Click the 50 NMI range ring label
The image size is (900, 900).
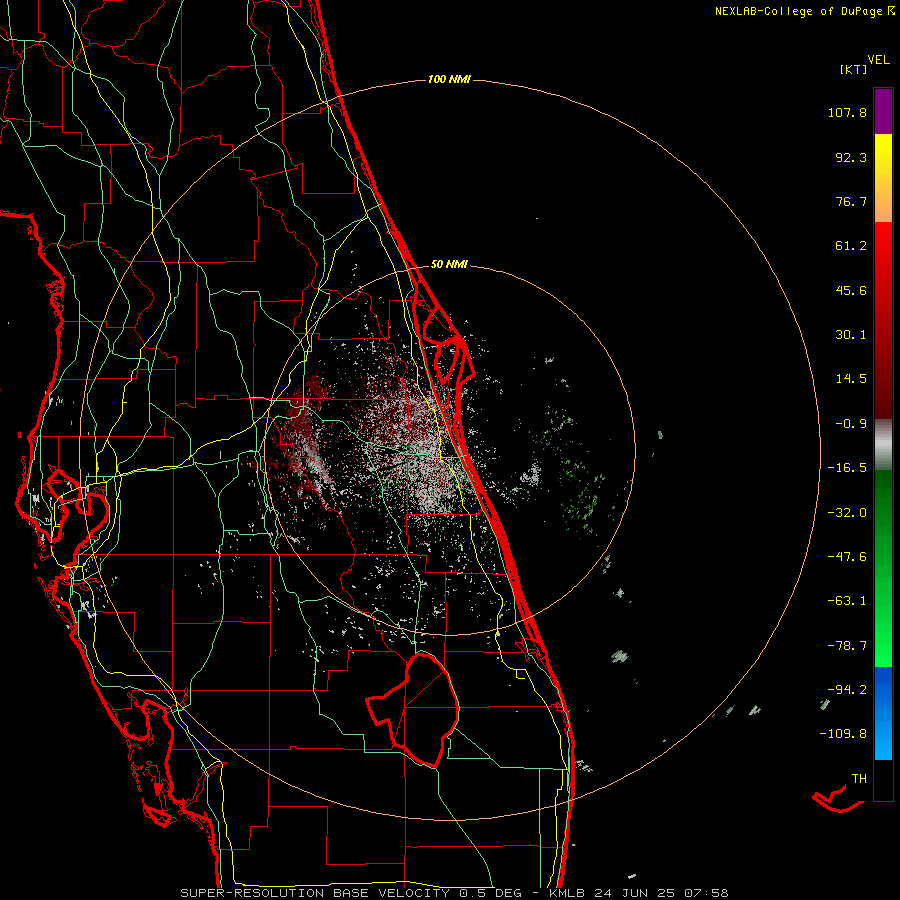[449, 265]
